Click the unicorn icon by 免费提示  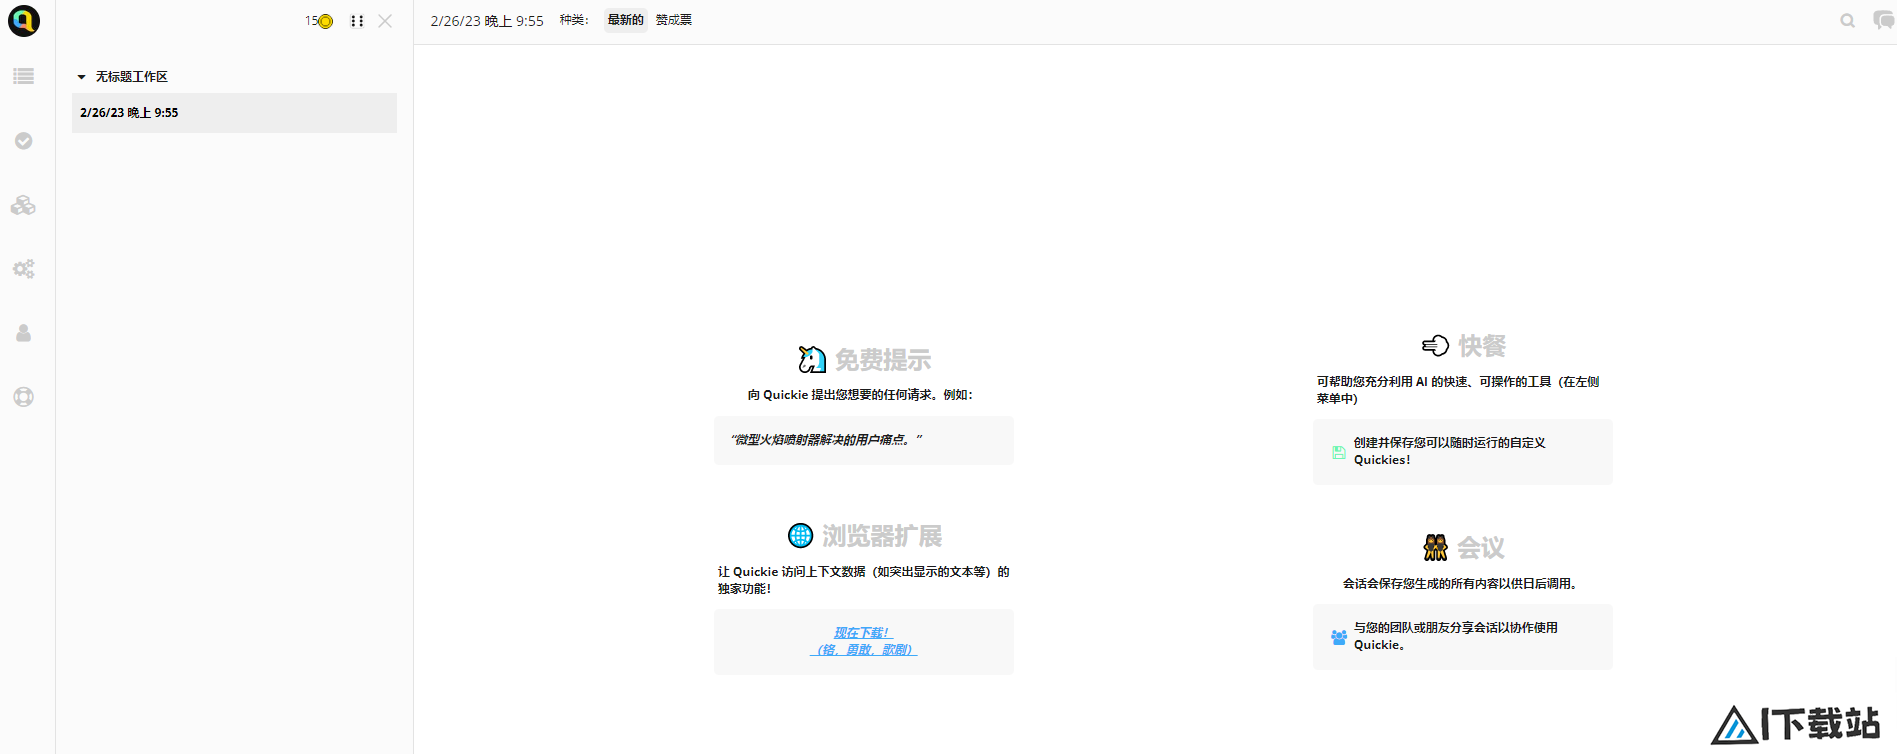[812, 360]
